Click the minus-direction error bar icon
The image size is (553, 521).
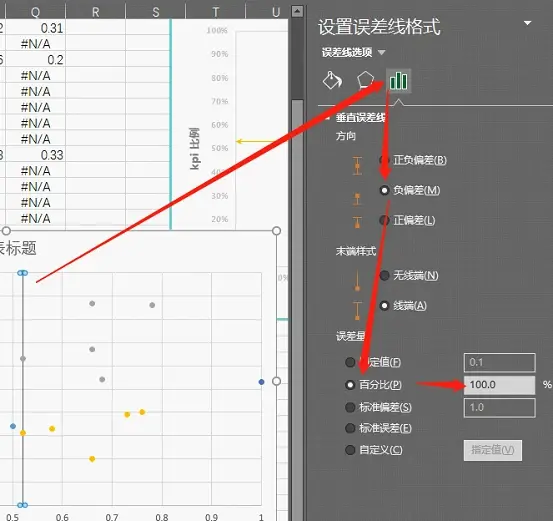click(357, 199)
